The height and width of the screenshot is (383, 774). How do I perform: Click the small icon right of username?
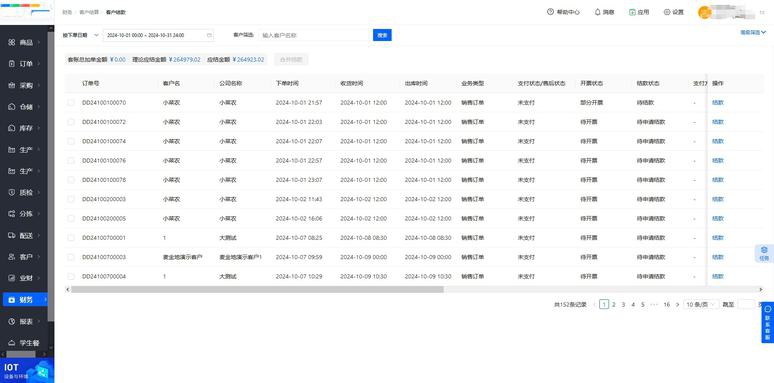click(763, 12)
